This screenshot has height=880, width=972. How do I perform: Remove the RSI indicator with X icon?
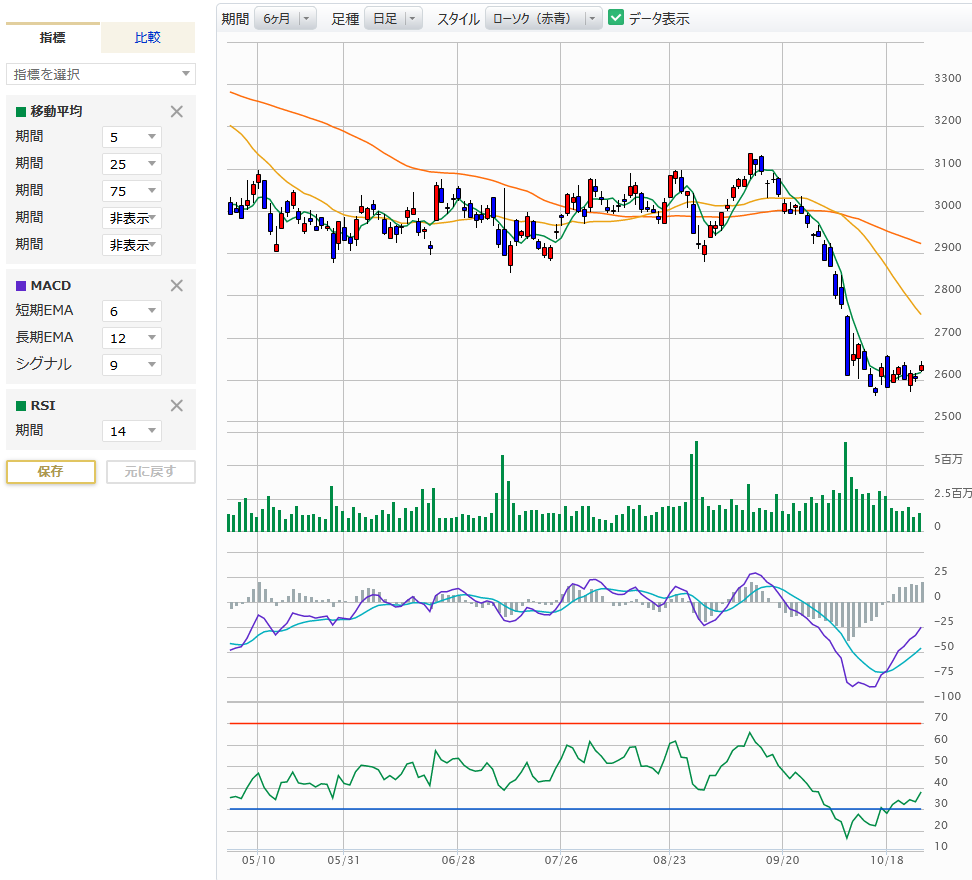[x=177, y=406]
